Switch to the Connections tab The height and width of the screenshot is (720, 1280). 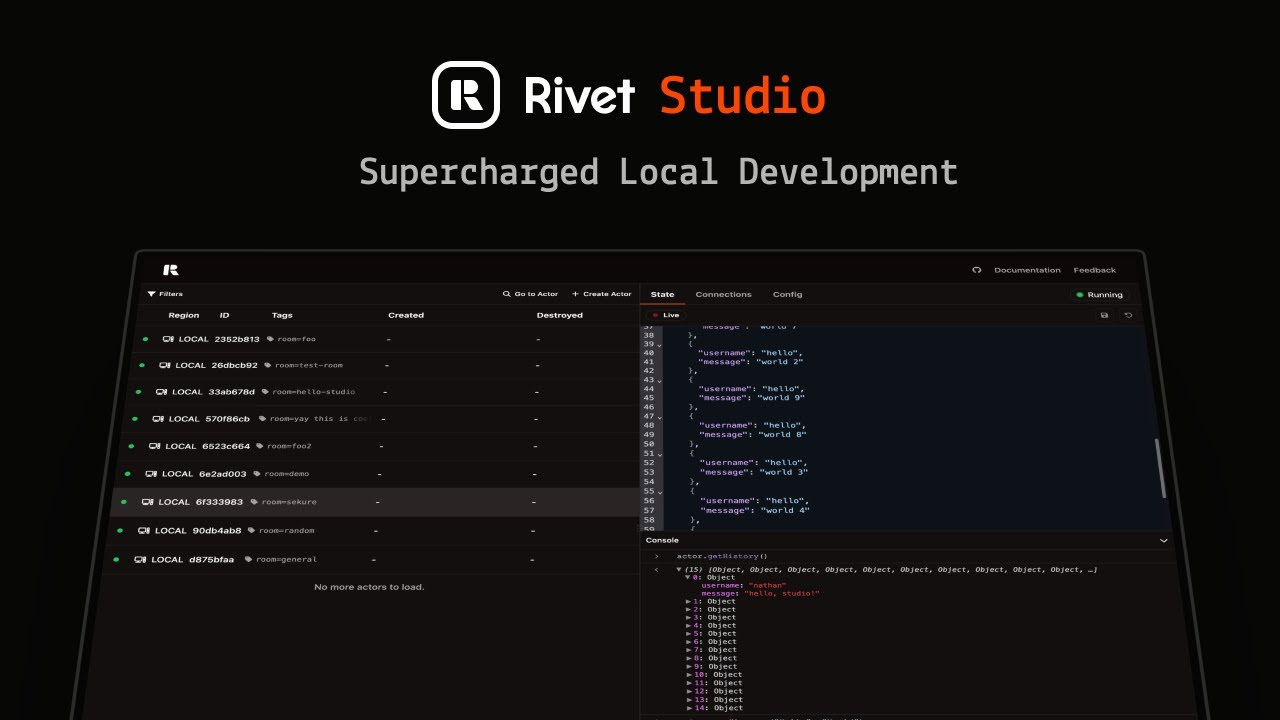click(x=723, y=295)
